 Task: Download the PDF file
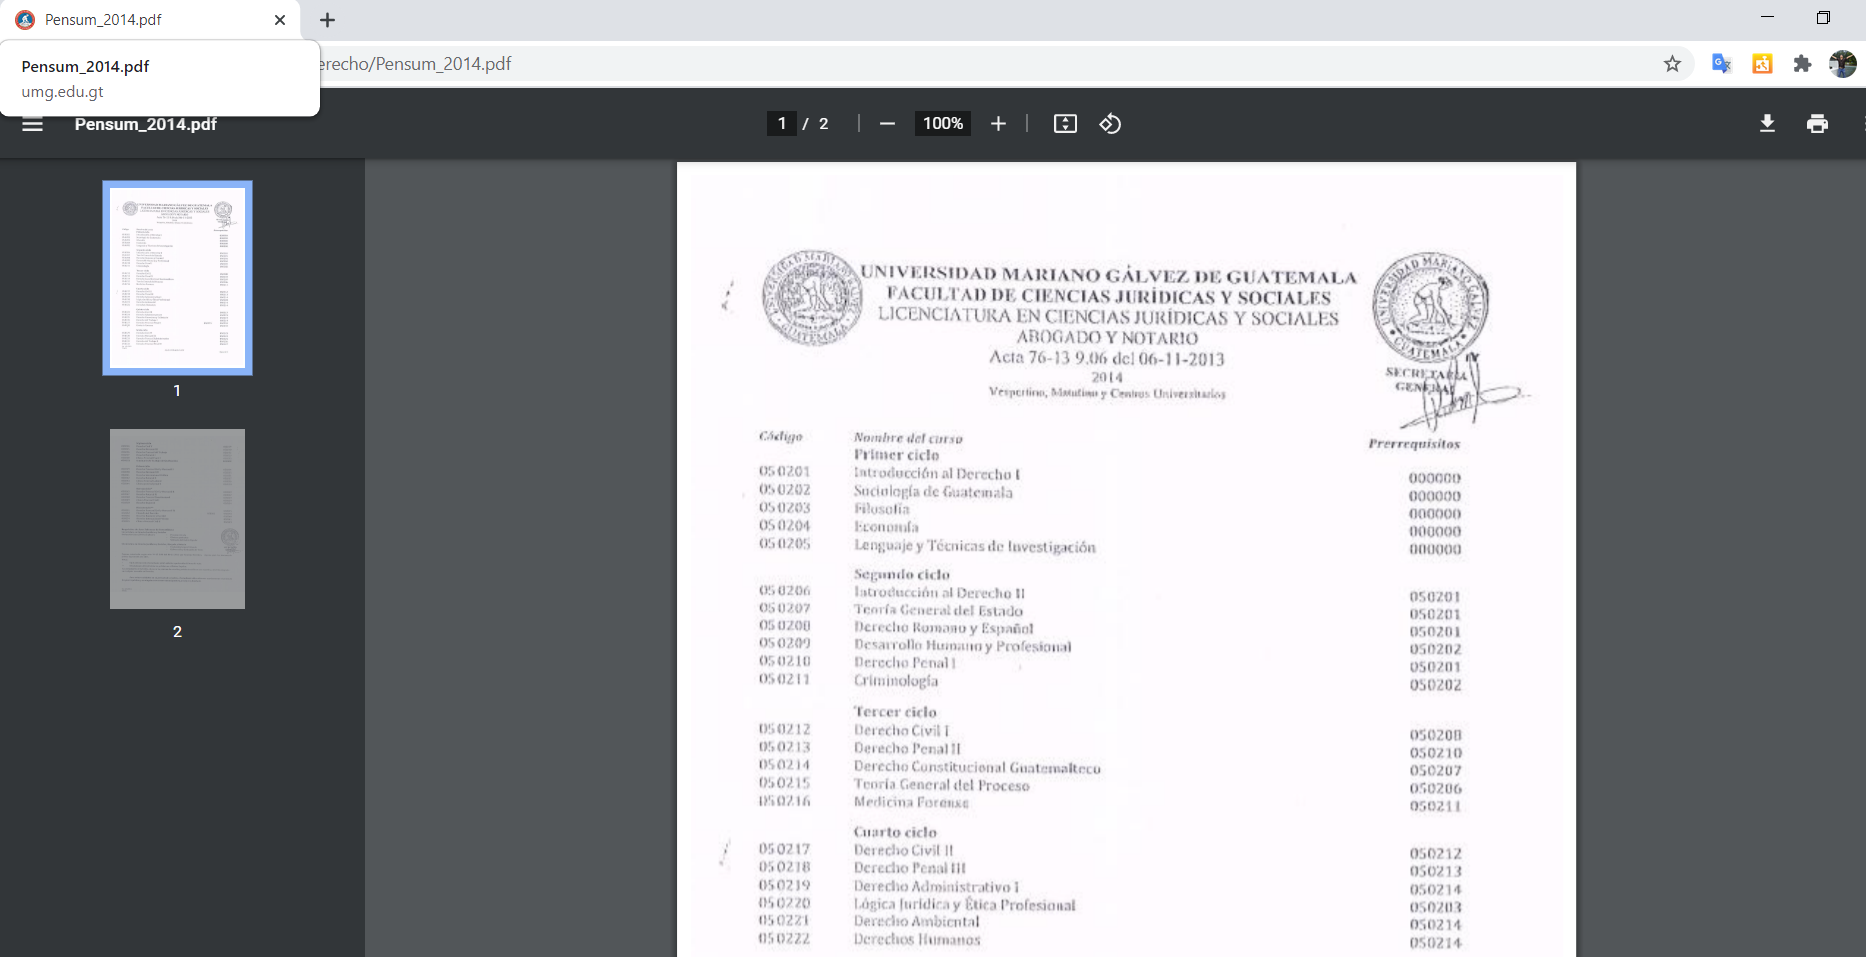tap(1767, 124)
